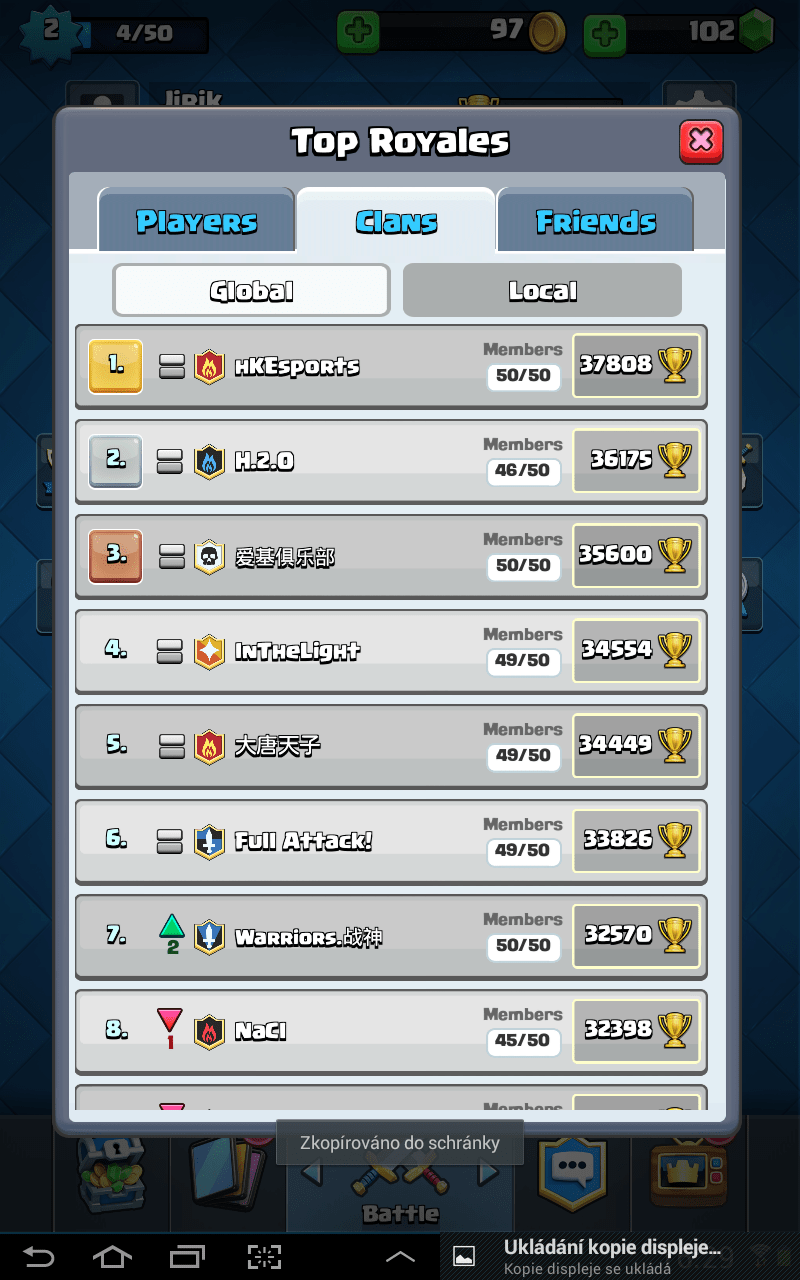Switch to the Local ranking filter
Image resolution: width=800 pixels, height=1280 pixels.
pyautogui.click(x=542, y=290)
